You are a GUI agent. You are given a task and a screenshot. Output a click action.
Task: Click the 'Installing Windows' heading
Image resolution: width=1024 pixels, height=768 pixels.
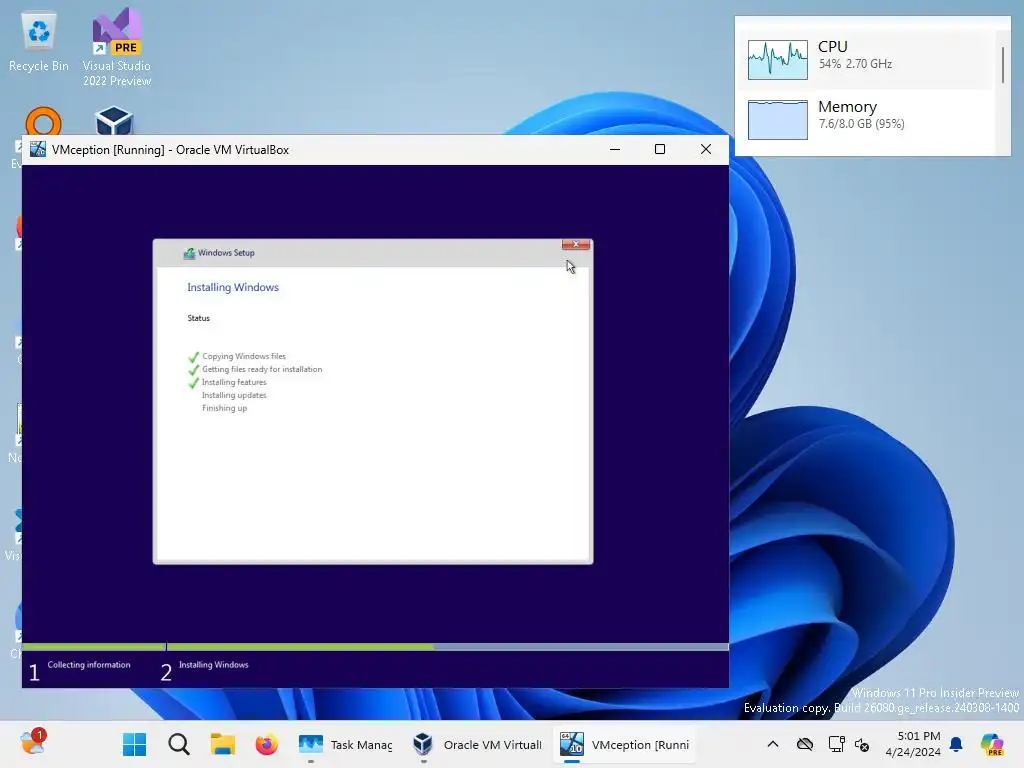[233, 287]
